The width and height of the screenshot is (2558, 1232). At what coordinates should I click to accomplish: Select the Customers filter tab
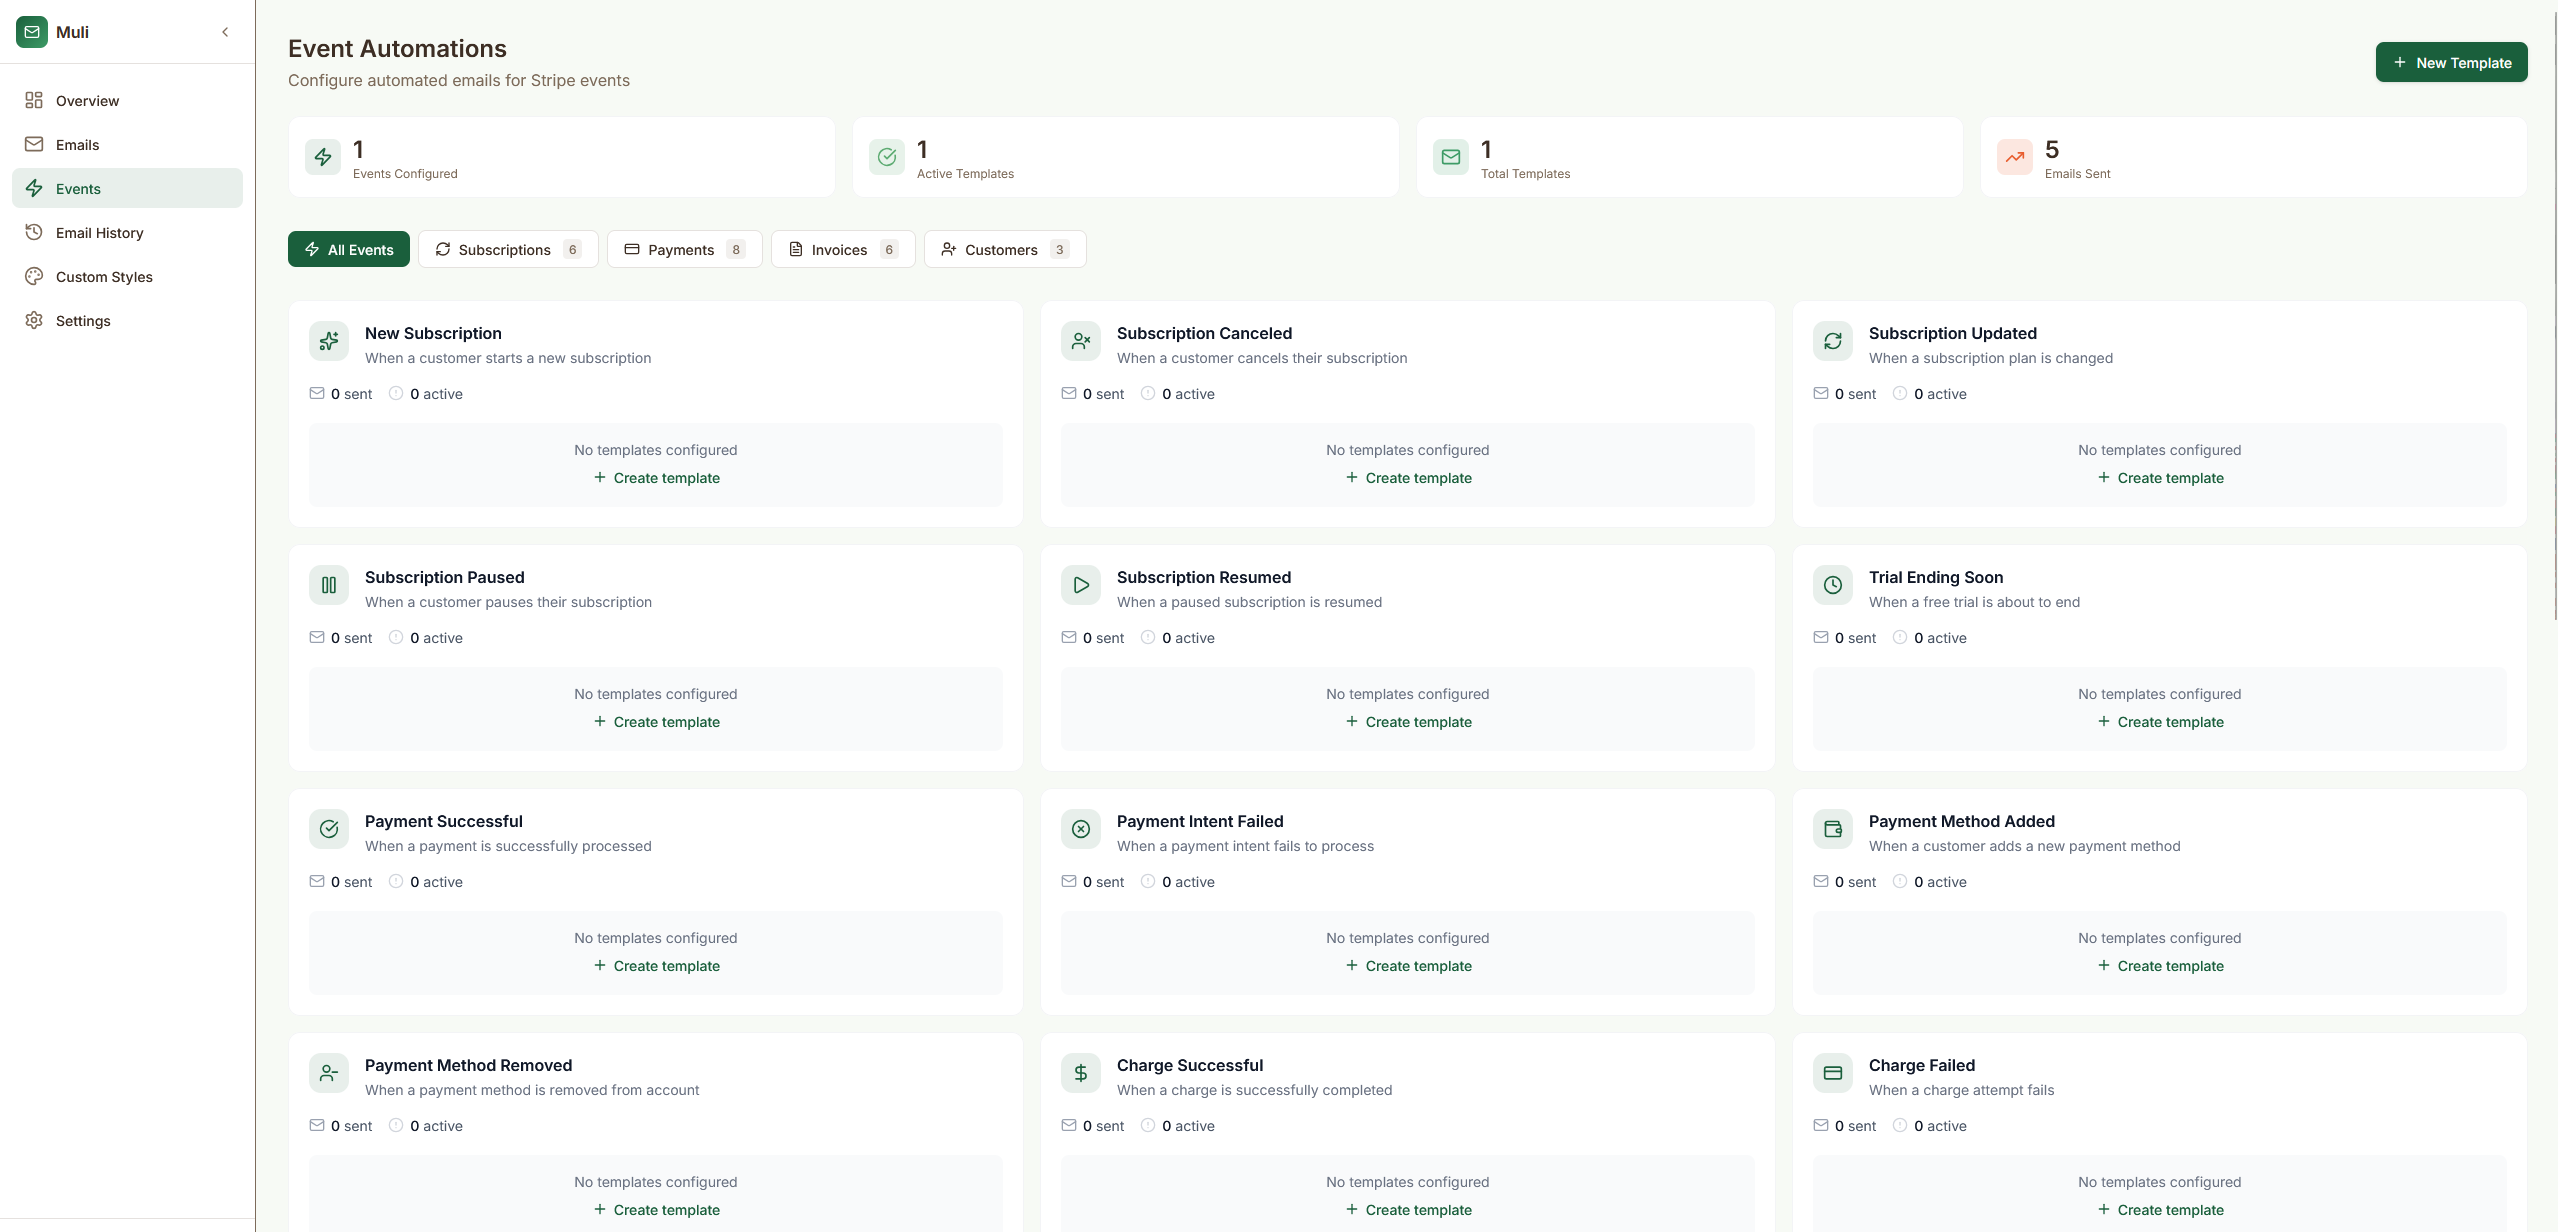click(x=1003, y=249)
